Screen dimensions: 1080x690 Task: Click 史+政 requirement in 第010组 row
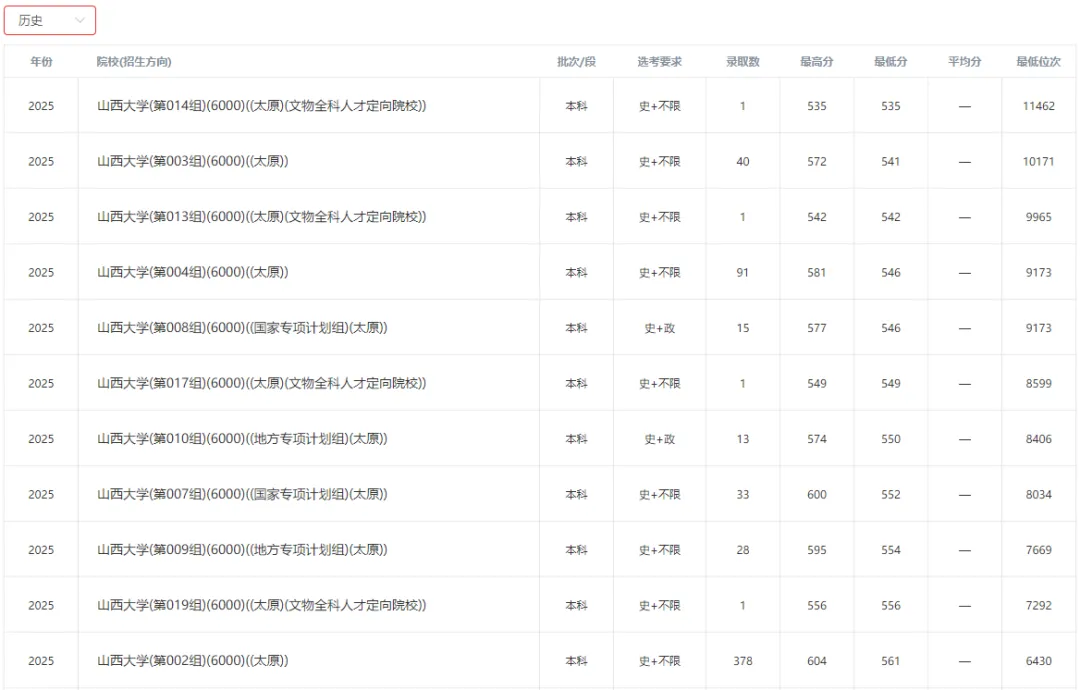point(659,439)
